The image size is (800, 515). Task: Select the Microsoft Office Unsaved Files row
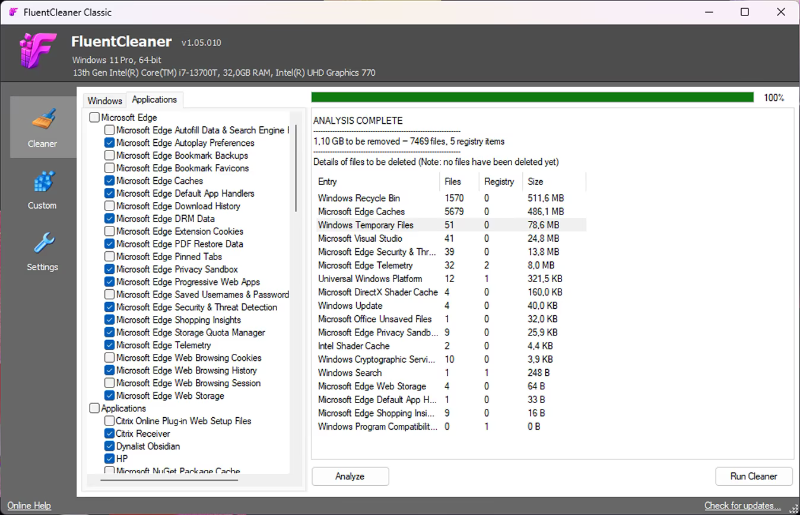(x=451, y=319)
